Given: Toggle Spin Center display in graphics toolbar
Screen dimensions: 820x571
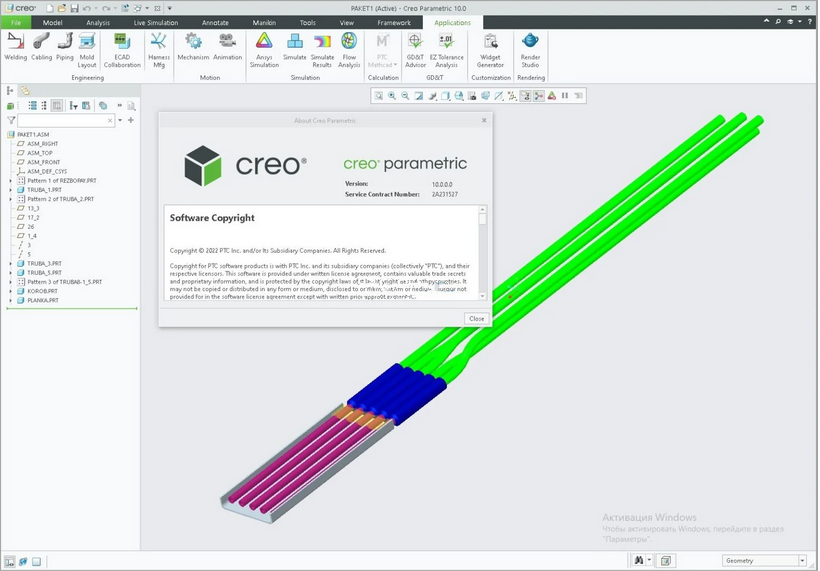Looking at the screenshot, I should pyautogui.click(x=538, y=96).
